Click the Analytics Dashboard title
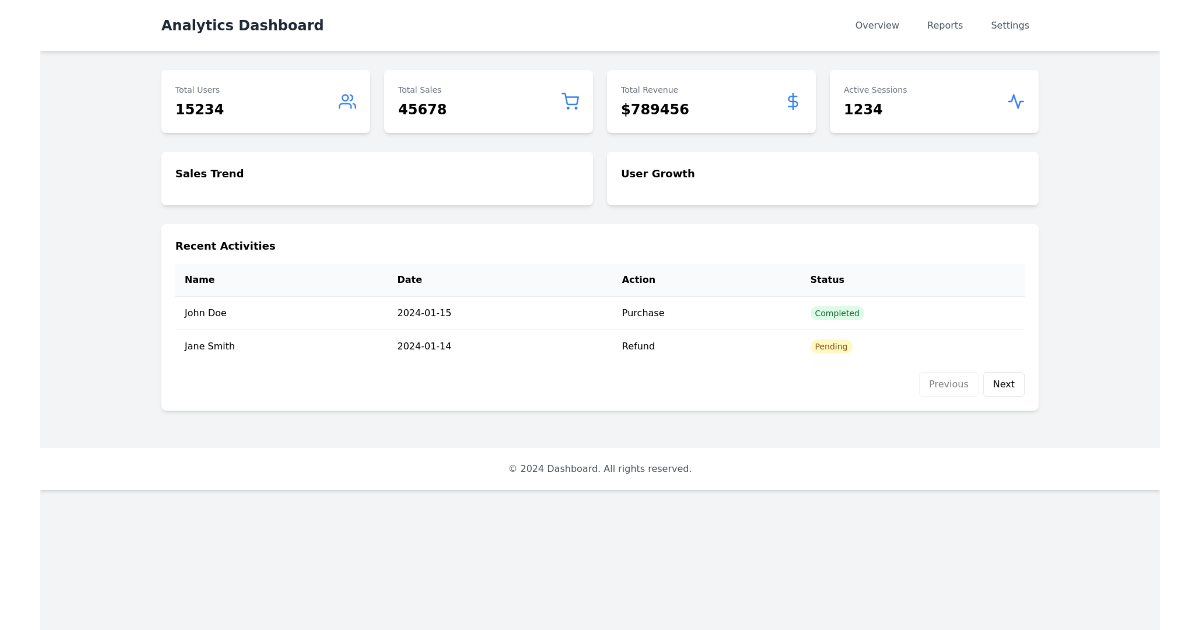Screen dimensions: 1200x630 click(x=242, y=25)
